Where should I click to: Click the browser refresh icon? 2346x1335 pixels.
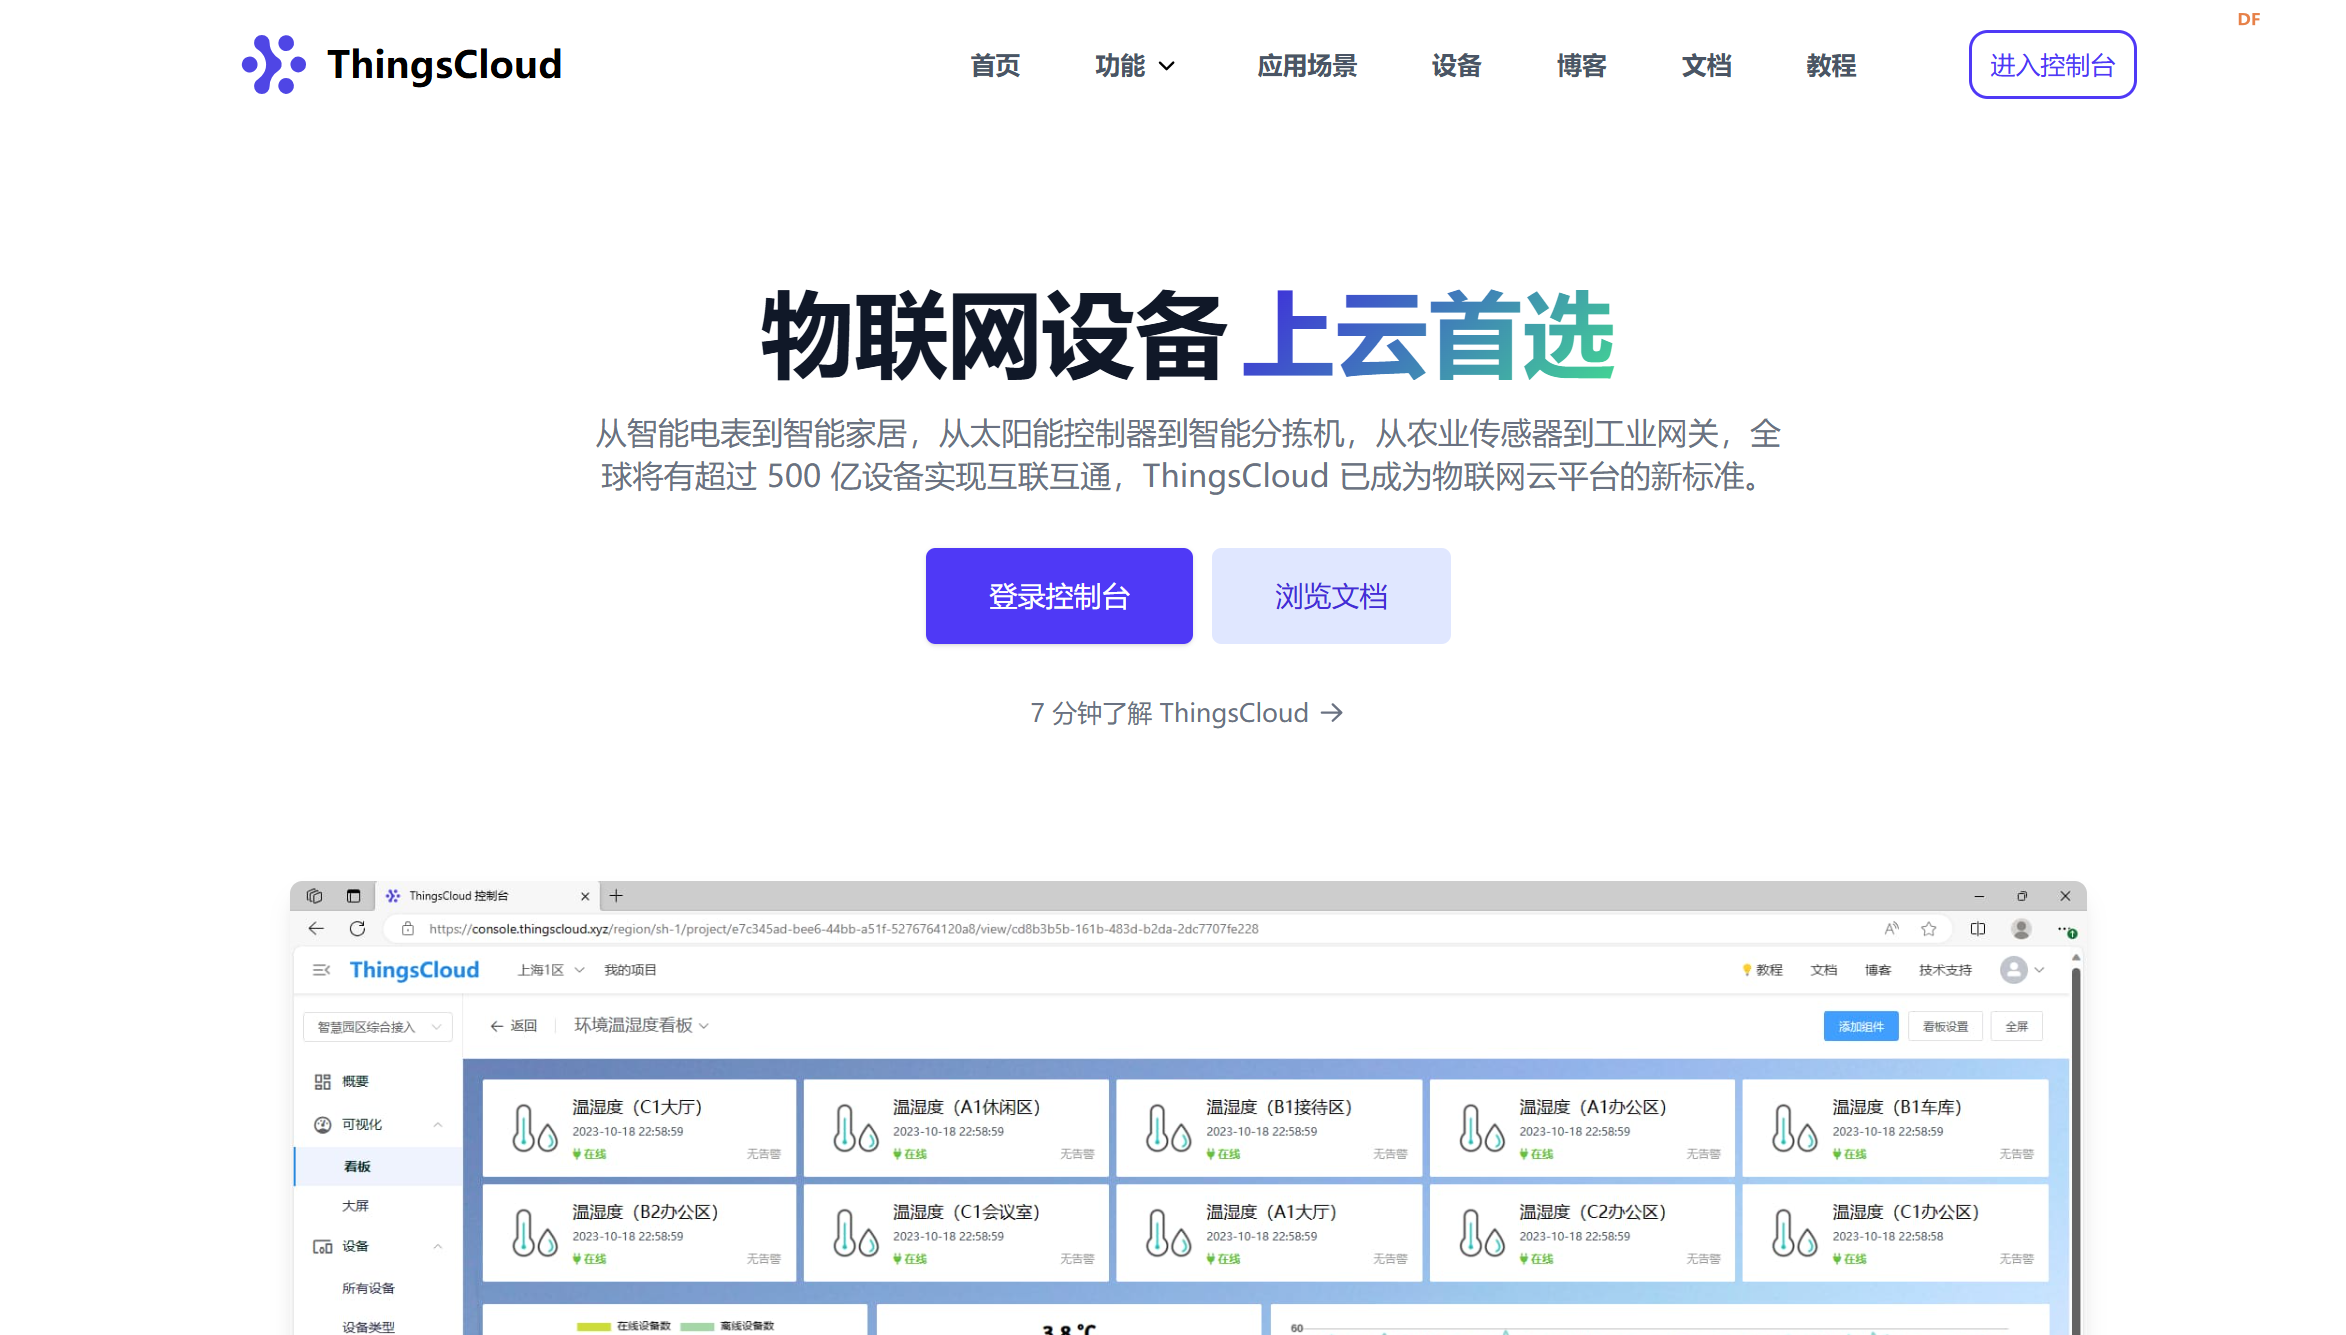(x=357, y=929)
